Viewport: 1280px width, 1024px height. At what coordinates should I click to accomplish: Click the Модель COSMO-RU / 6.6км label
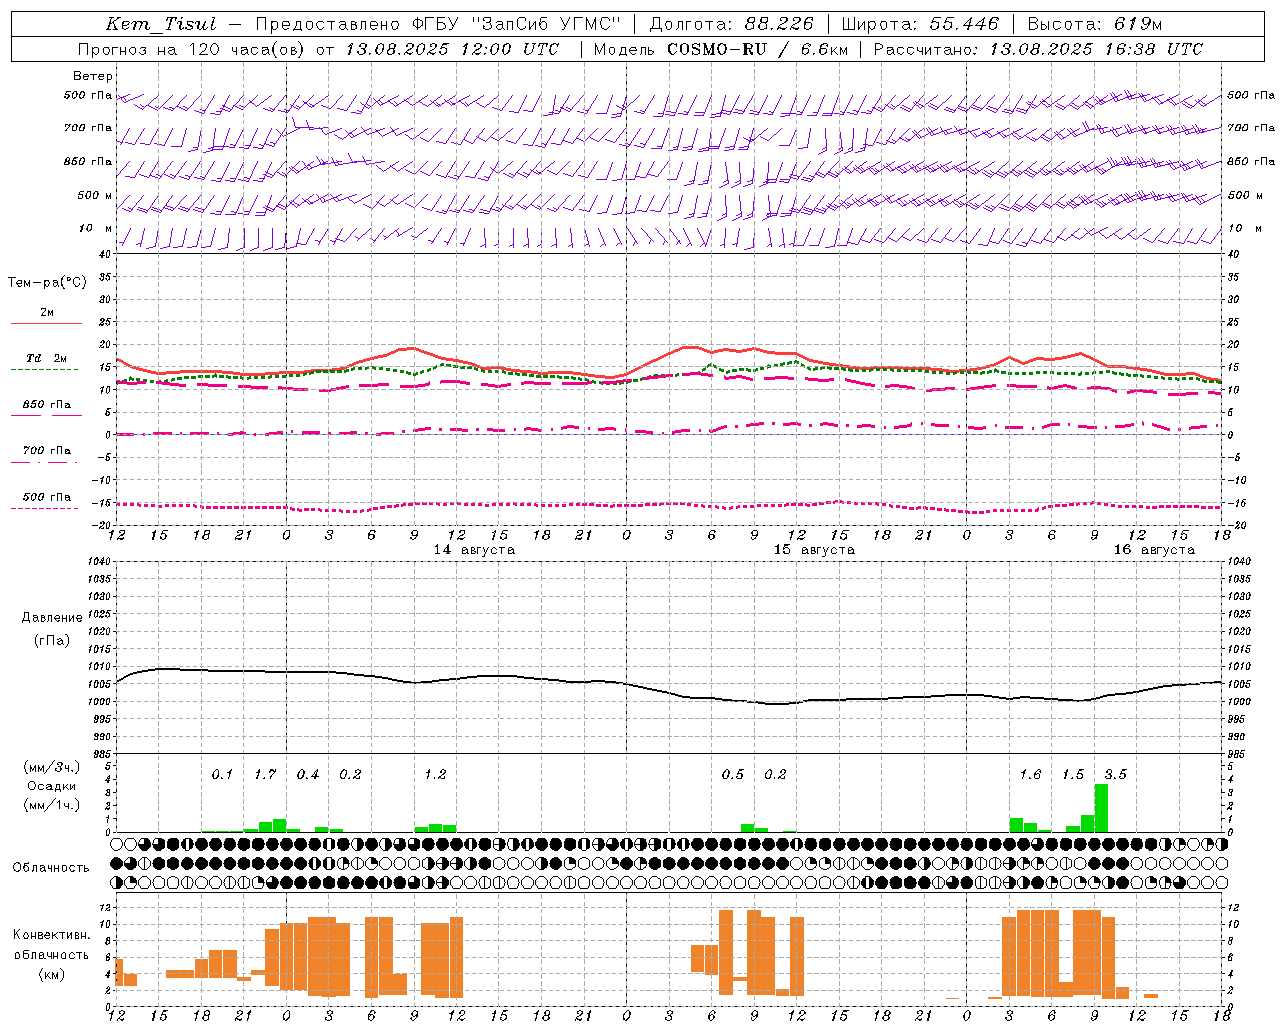(x=720, y=49)
